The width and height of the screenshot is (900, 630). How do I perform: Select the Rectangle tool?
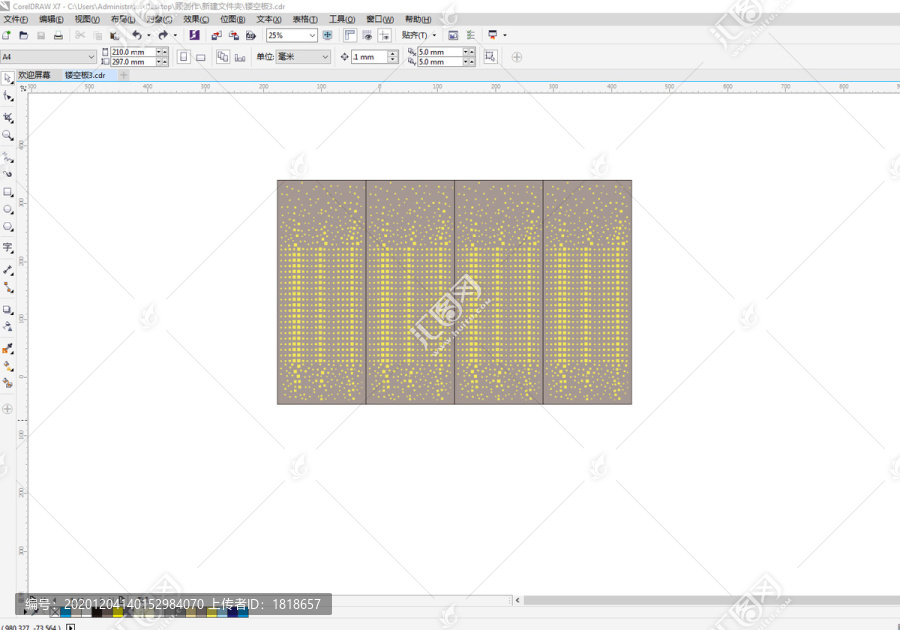pyautogui.click(x=7, y=192)
